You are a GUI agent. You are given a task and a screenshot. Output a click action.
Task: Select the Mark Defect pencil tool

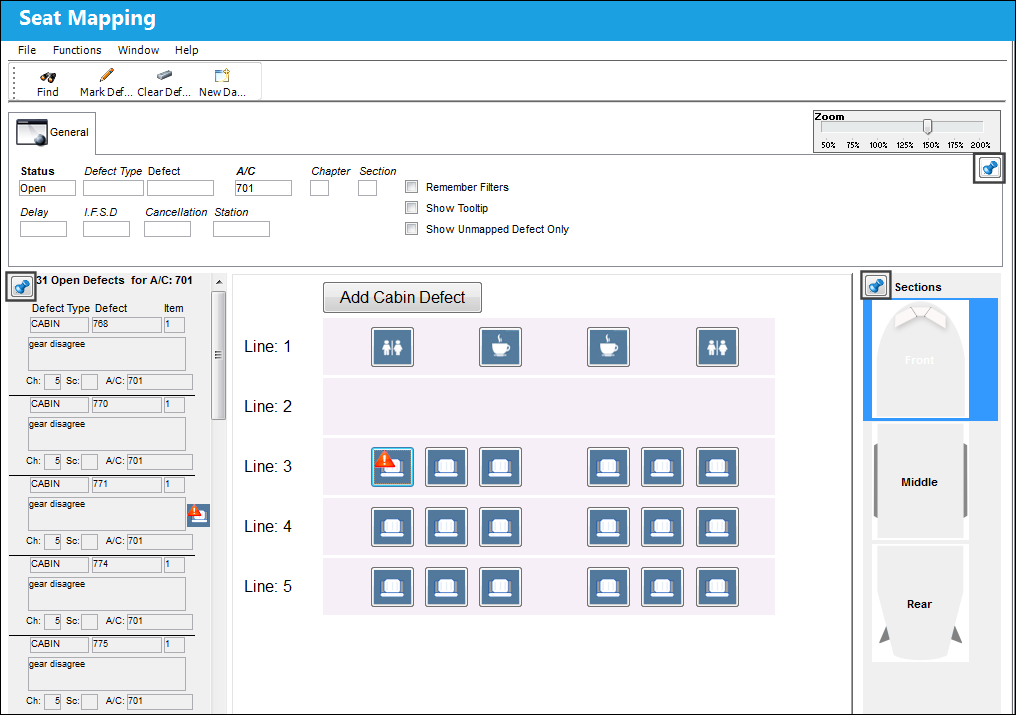(107, 76)
